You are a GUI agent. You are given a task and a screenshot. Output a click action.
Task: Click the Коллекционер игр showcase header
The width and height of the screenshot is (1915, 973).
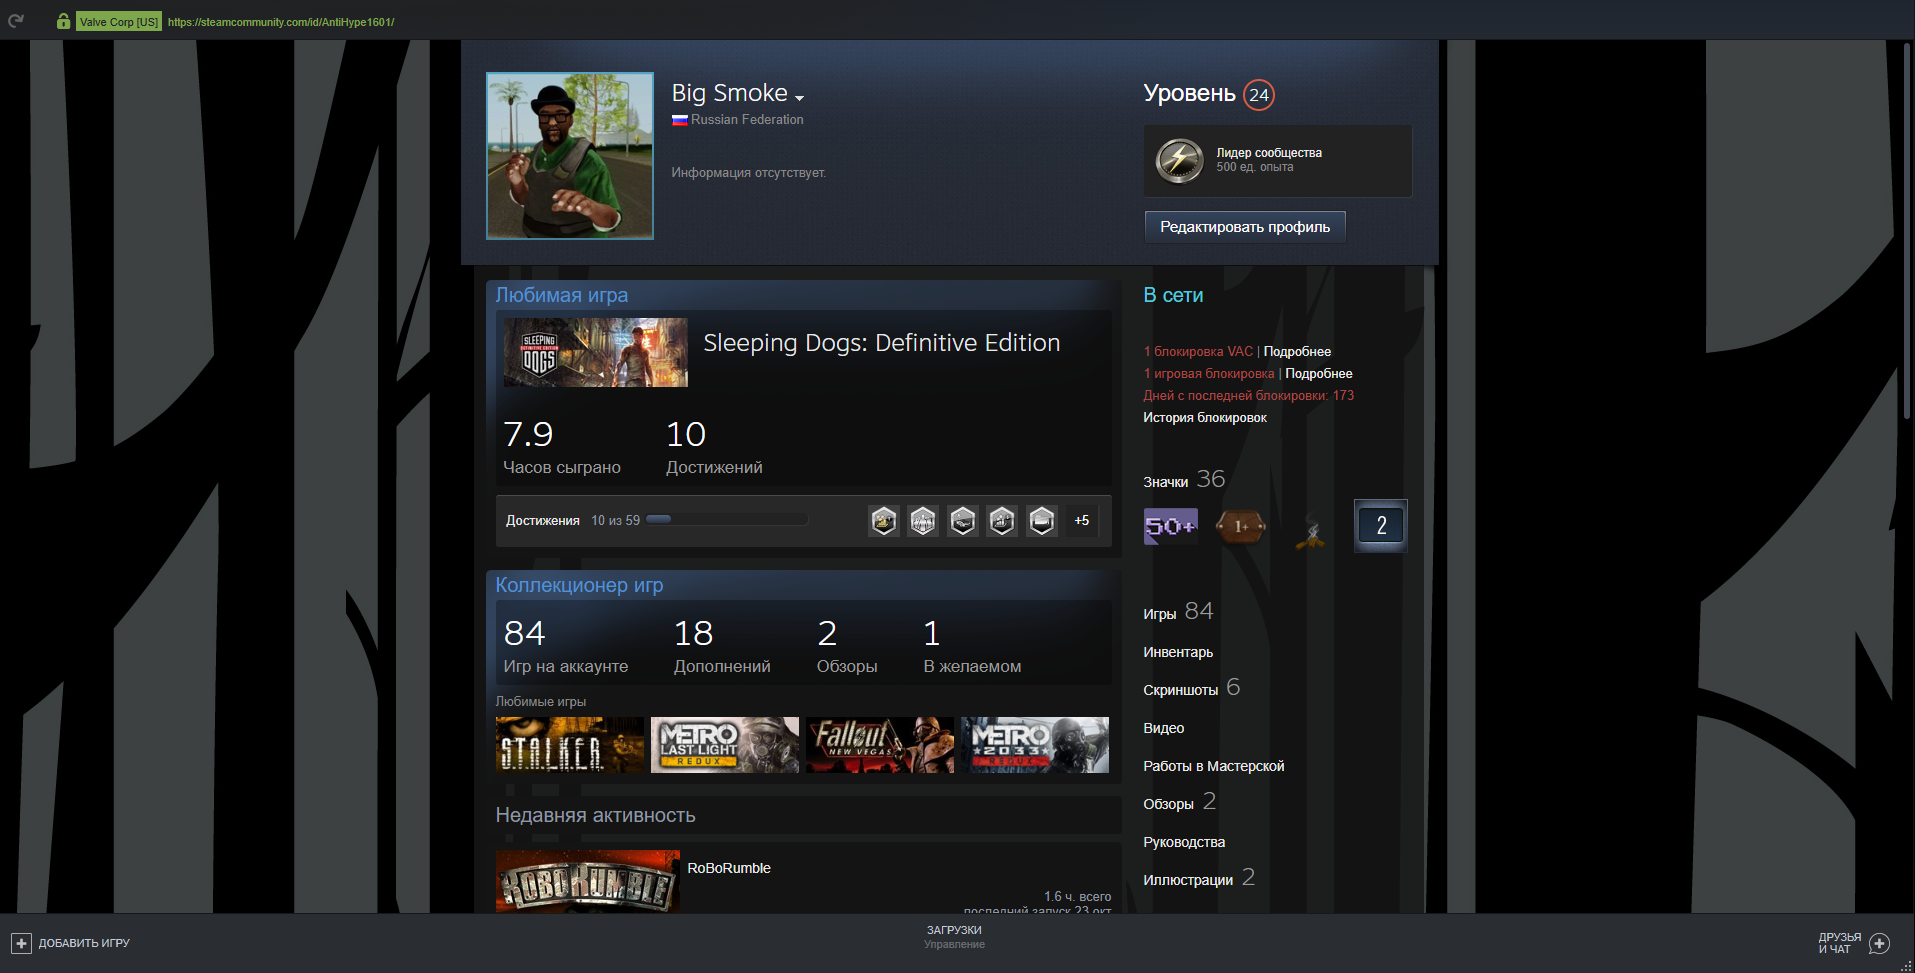point(579,585)
